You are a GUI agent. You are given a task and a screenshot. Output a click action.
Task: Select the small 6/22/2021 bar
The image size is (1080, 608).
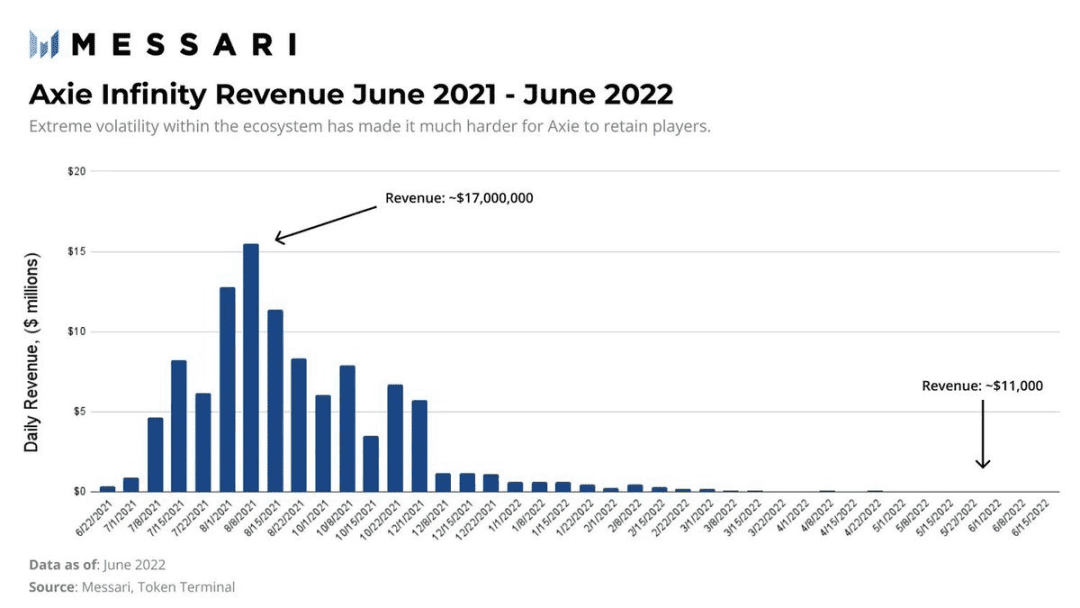pyautogui.click(x=107, y=489)
